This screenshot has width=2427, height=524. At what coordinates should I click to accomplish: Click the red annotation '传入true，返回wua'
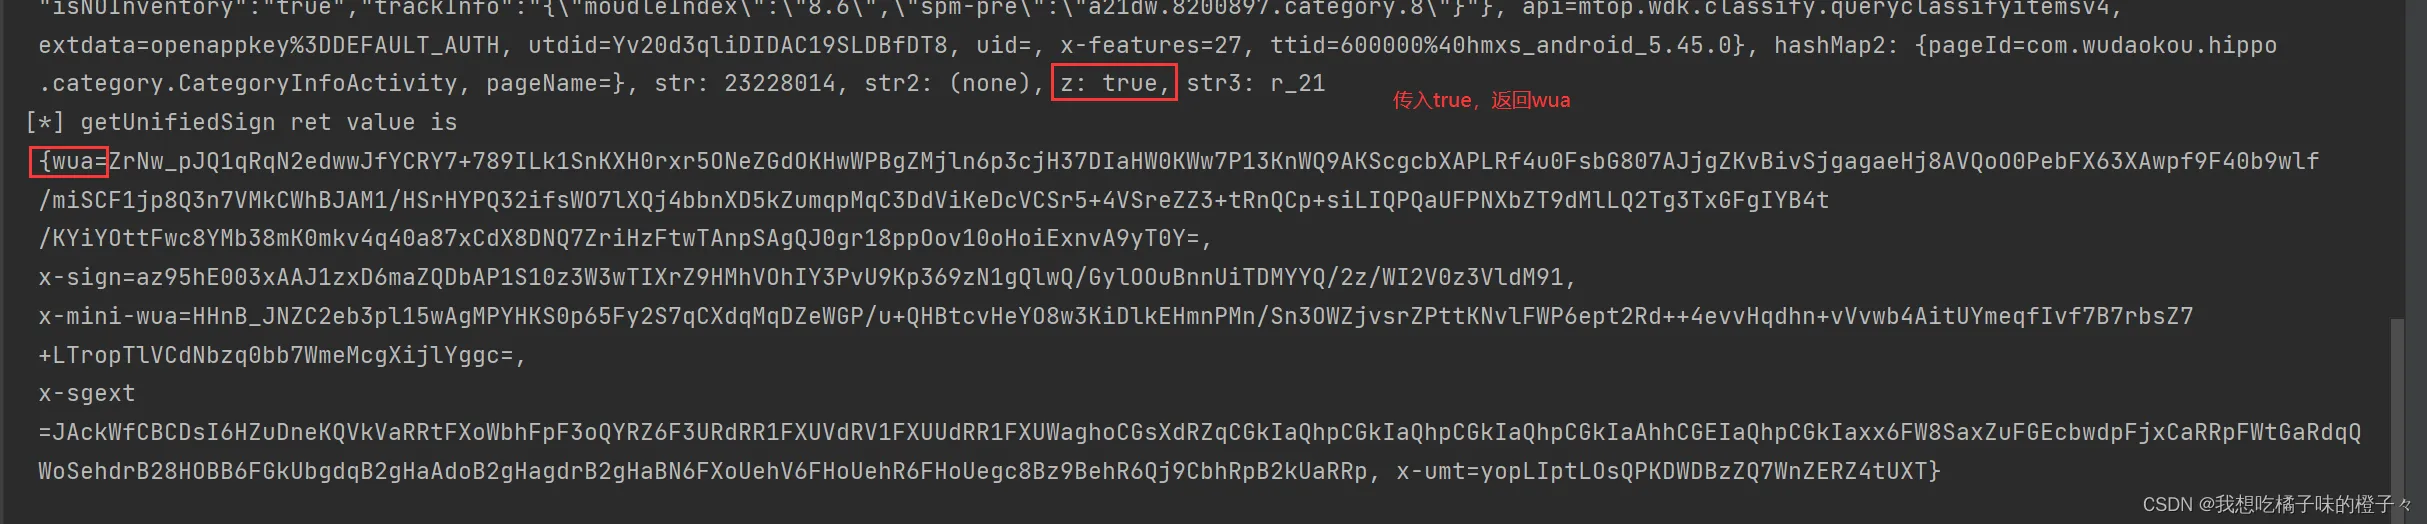coord(1481,100)
